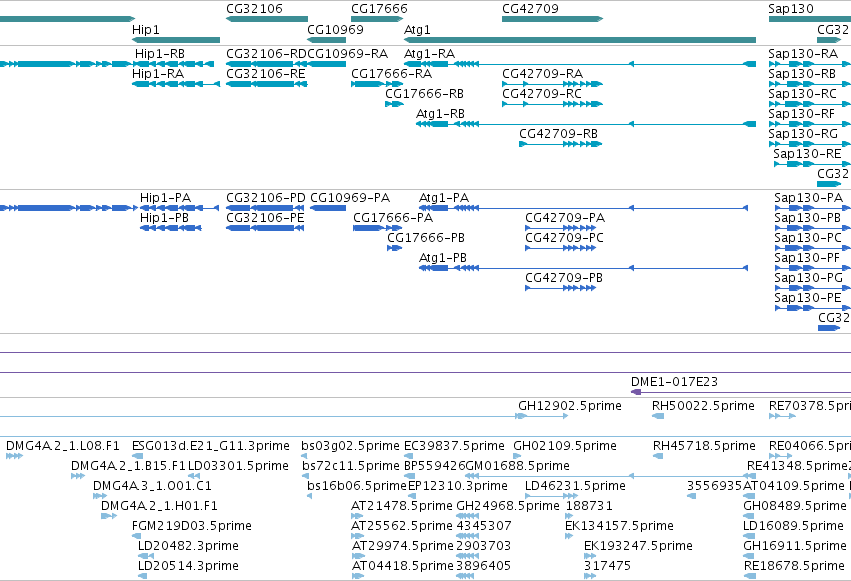Select the CG42709-RC transcript
Image resolution: width=851 pixels, height=581 pixels.
(x=552, y=104)
